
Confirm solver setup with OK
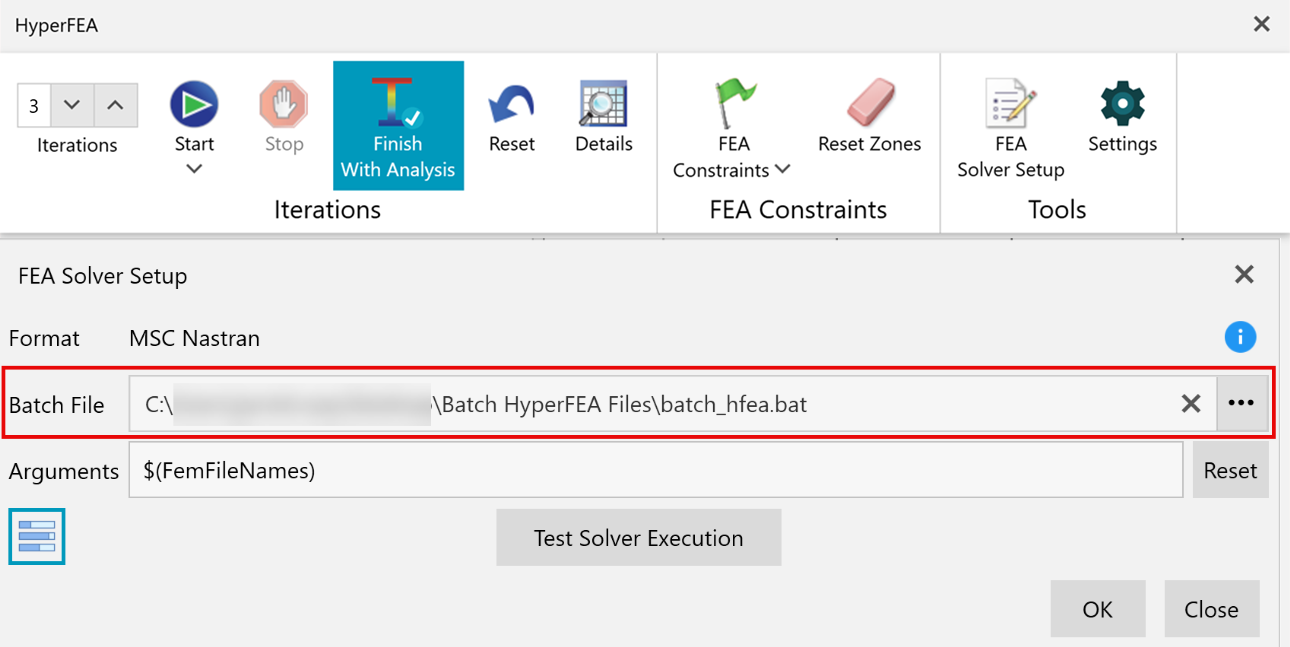pos(1098,609)
